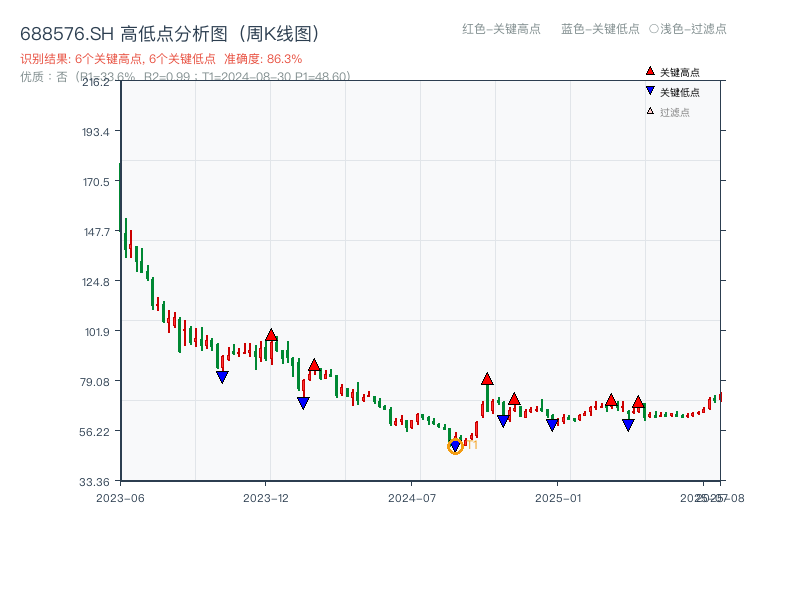Click the 蓝色-关键低点 header legend text

click(x=600, y=29)
